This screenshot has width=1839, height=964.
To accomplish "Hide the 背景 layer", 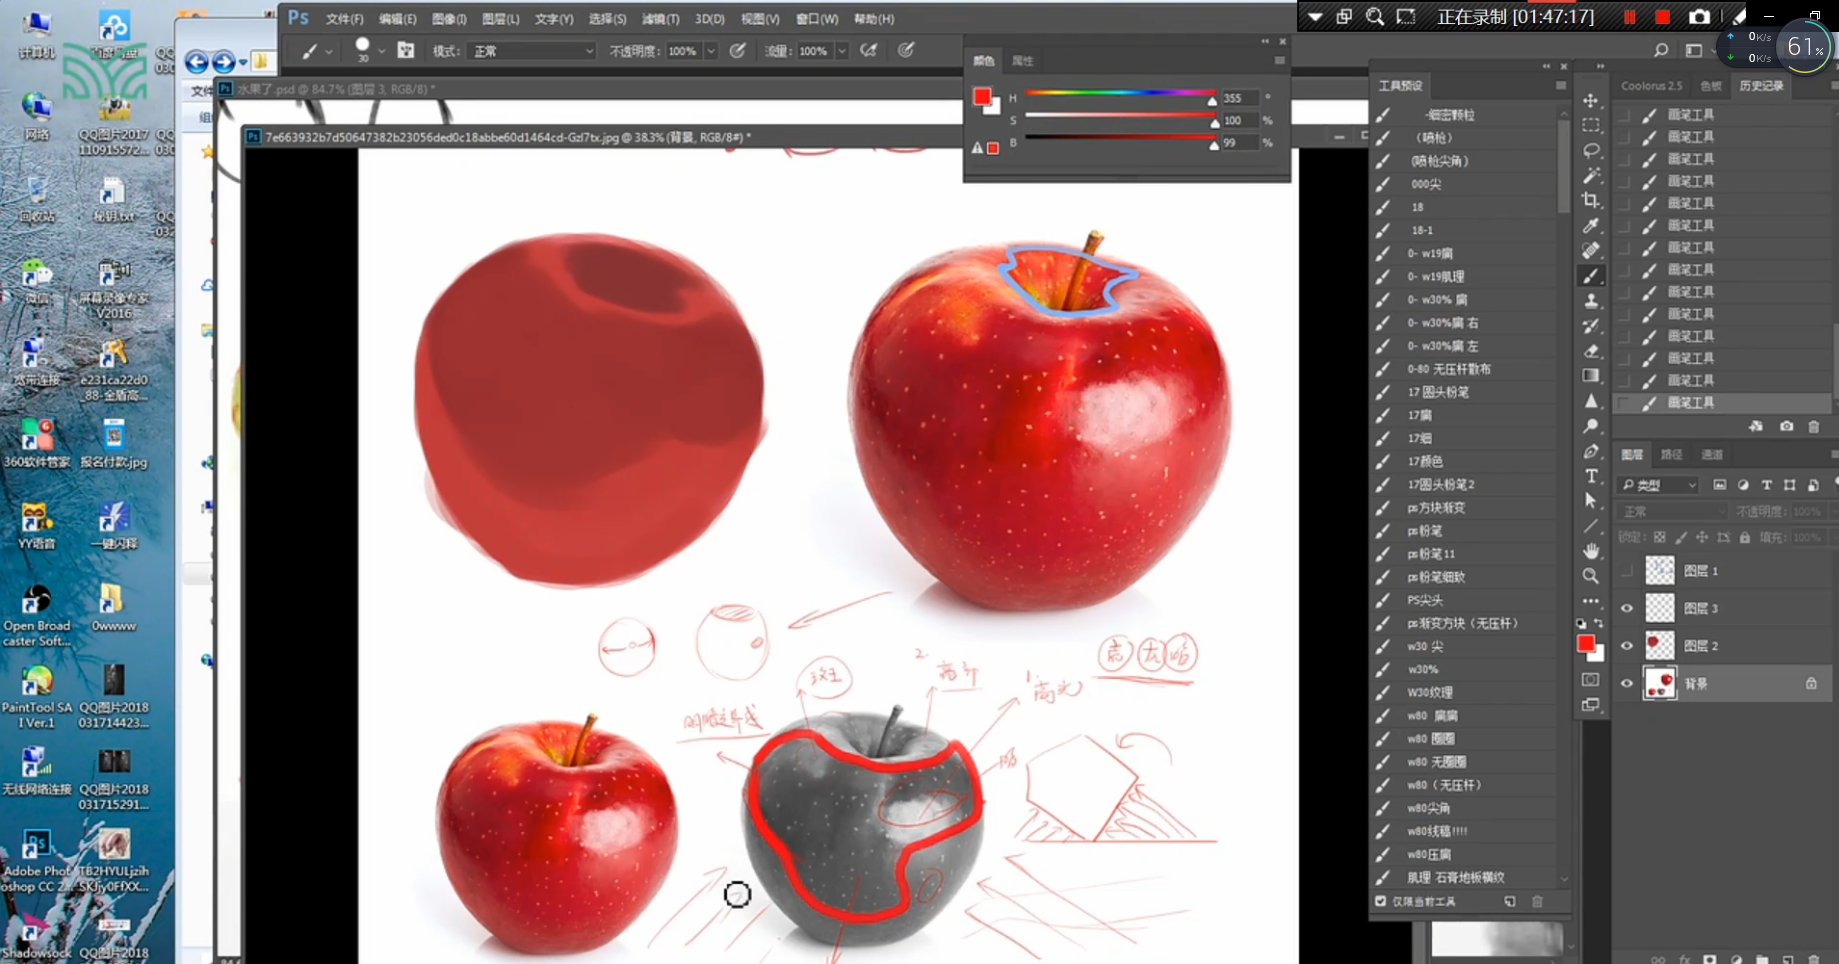I will click(x=1627, y=684).
